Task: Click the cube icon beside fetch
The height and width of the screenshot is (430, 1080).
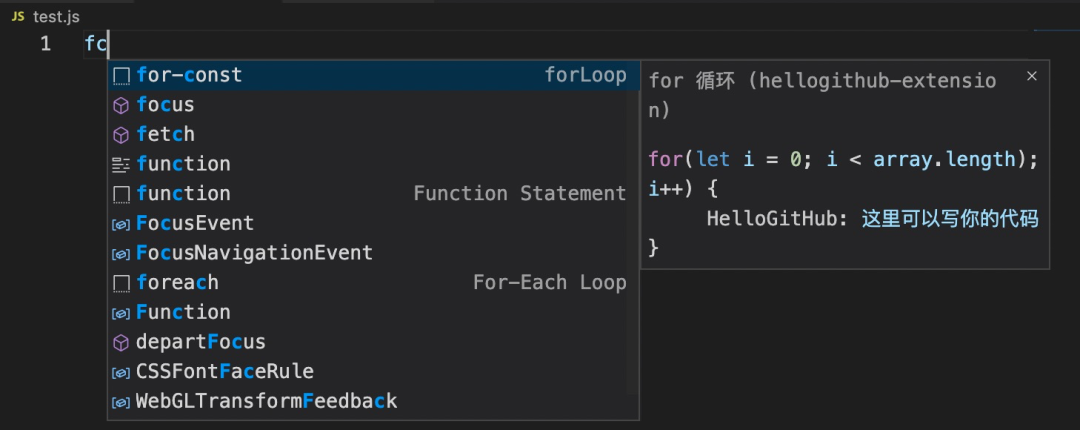Action: coord(121,134)
